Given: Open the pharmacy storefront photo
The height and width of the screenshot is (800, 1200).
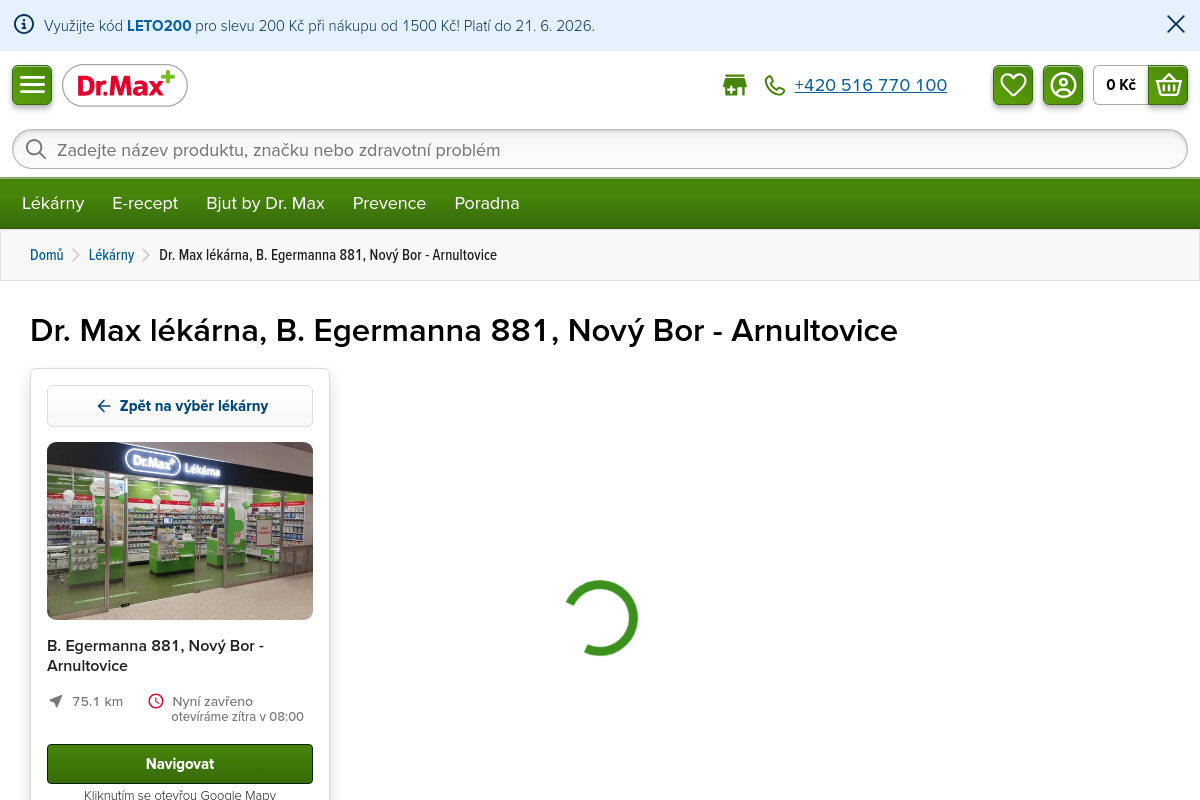Looking at the screenshot, I should point(180,531).
